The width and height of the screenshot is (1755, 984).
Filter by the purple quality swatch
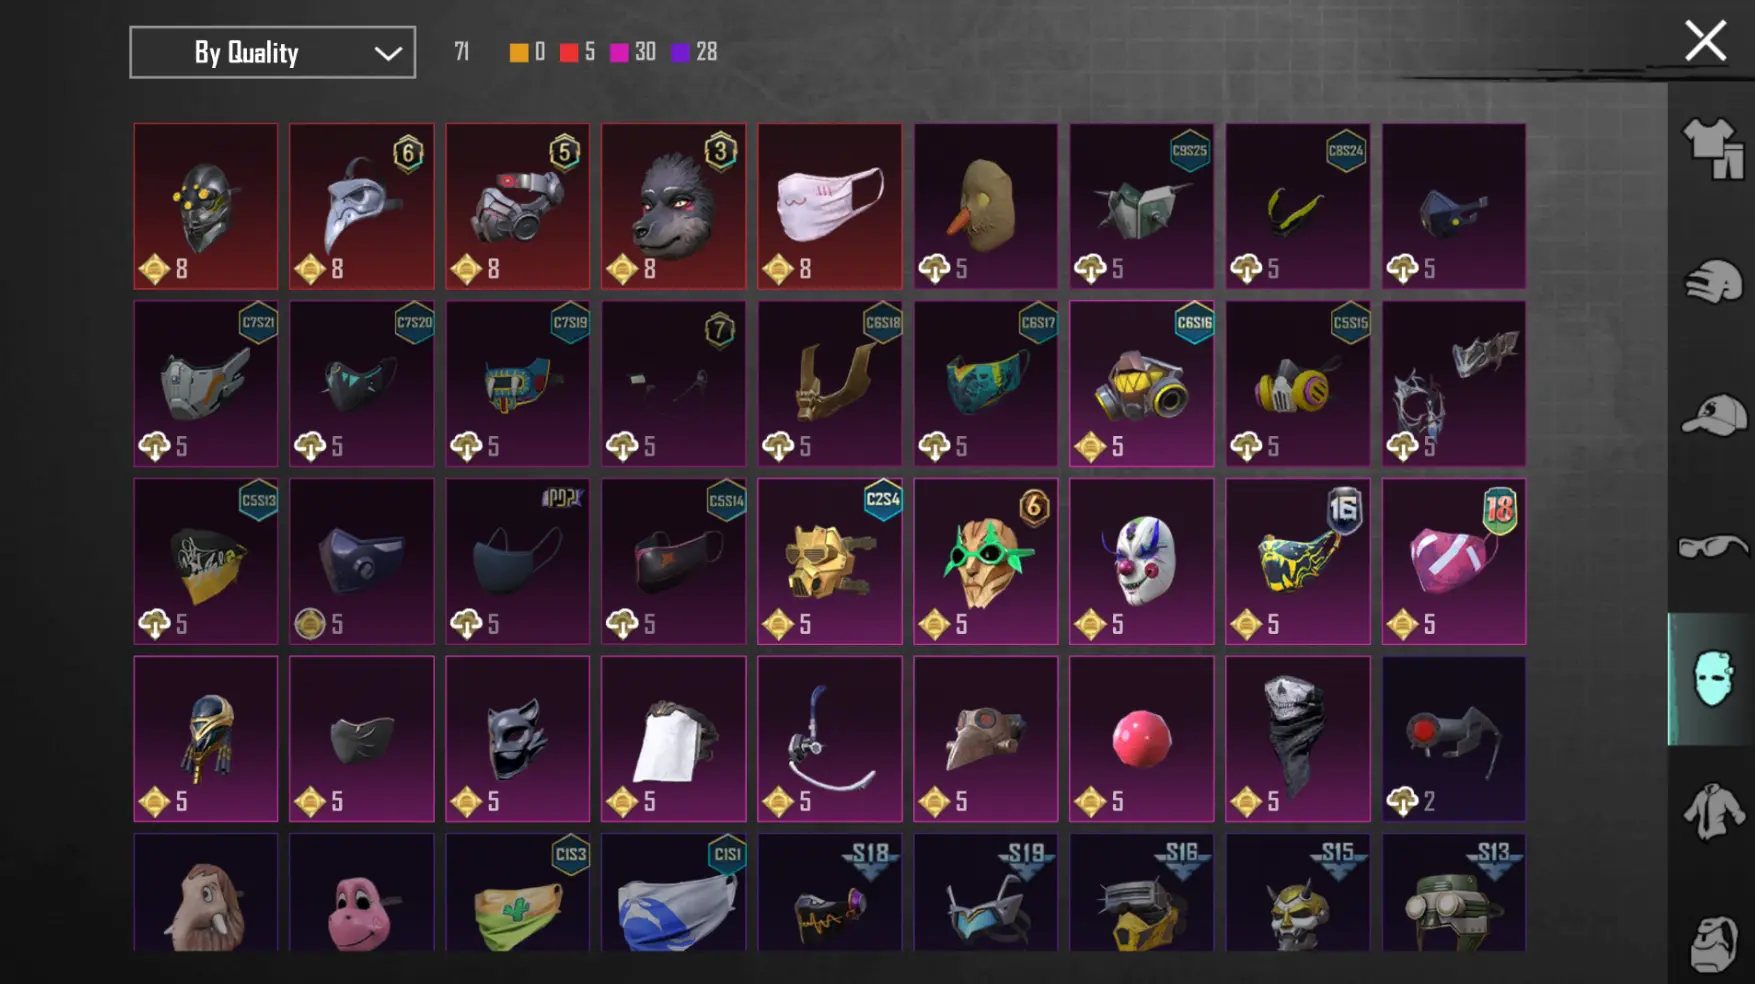coord(680,52)
